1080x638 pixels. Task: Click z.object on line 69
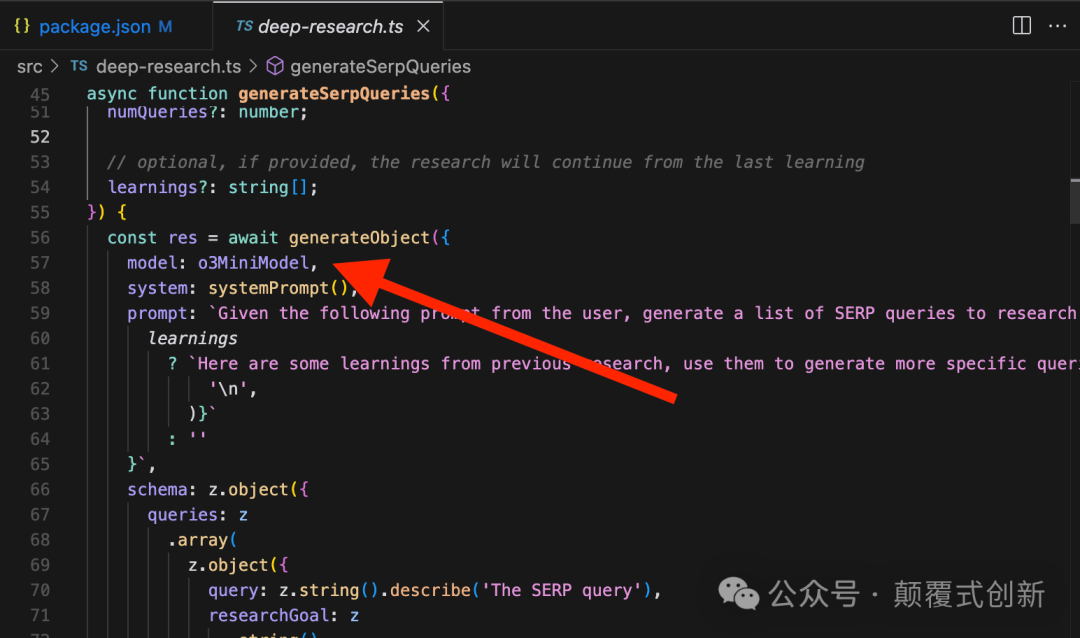(228, 566)
